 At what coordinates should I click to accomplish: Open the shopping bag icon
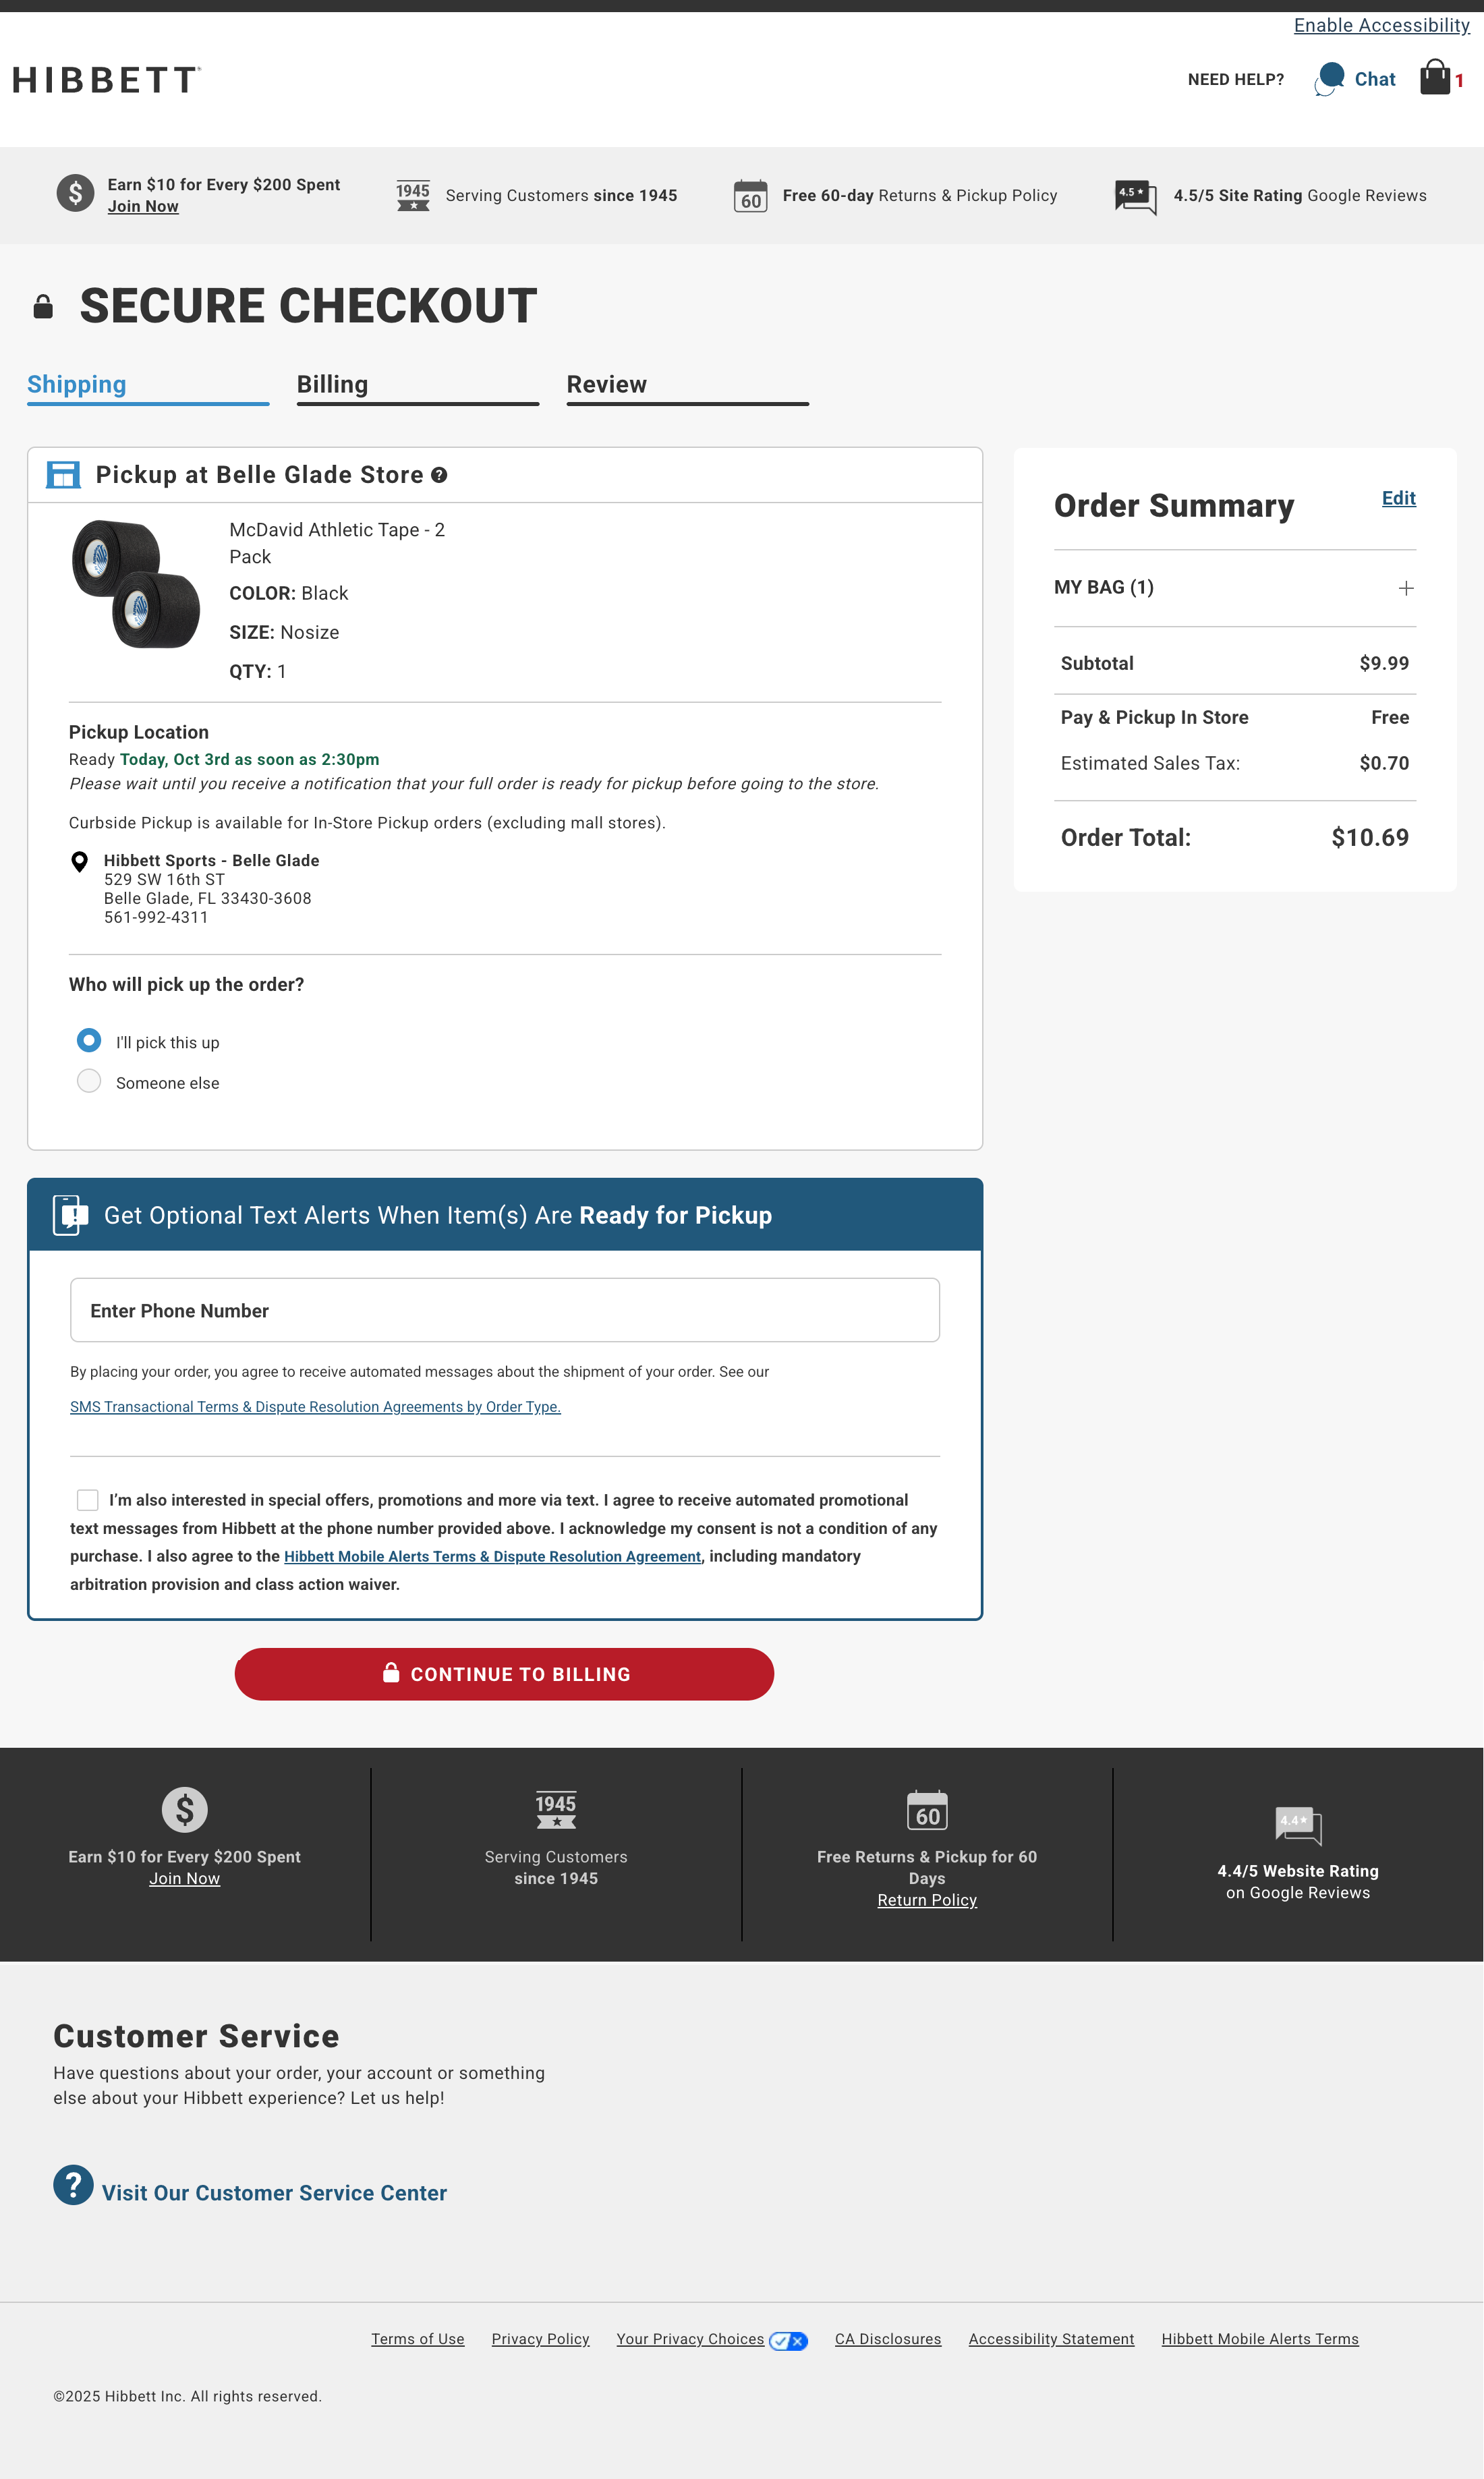tap(1435, 78)
